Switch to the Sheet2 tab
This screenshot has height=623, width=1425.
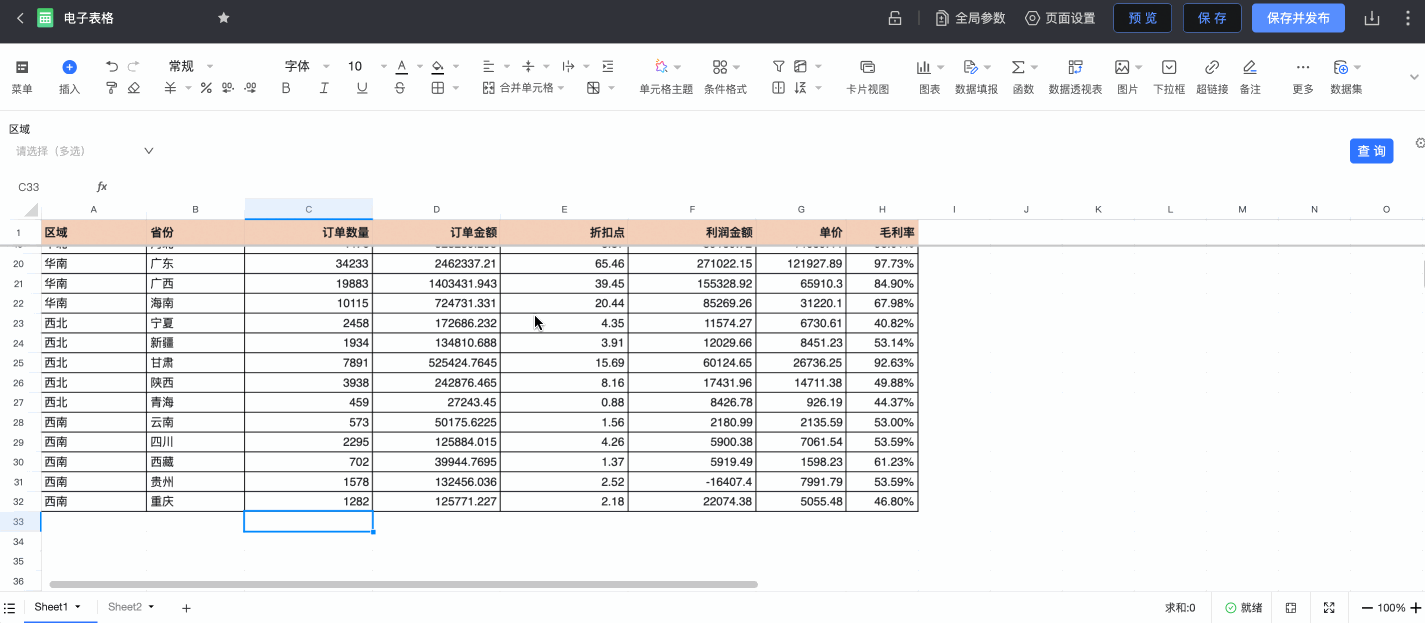click(x=125, y=607)
